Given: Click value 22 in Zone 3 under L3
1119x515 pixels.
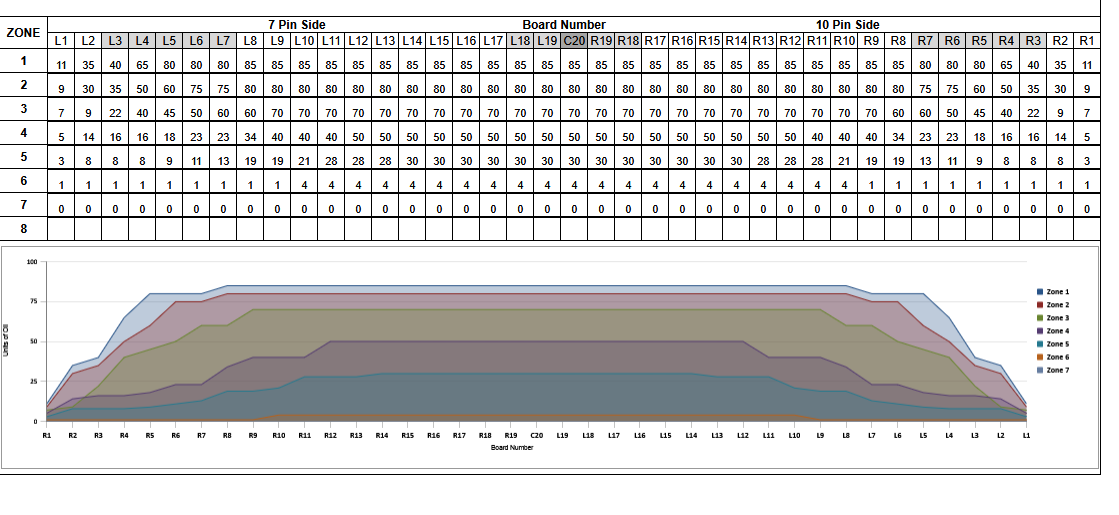Looking at the screenshot, I should pyautogui.click(x=116, y=113).
